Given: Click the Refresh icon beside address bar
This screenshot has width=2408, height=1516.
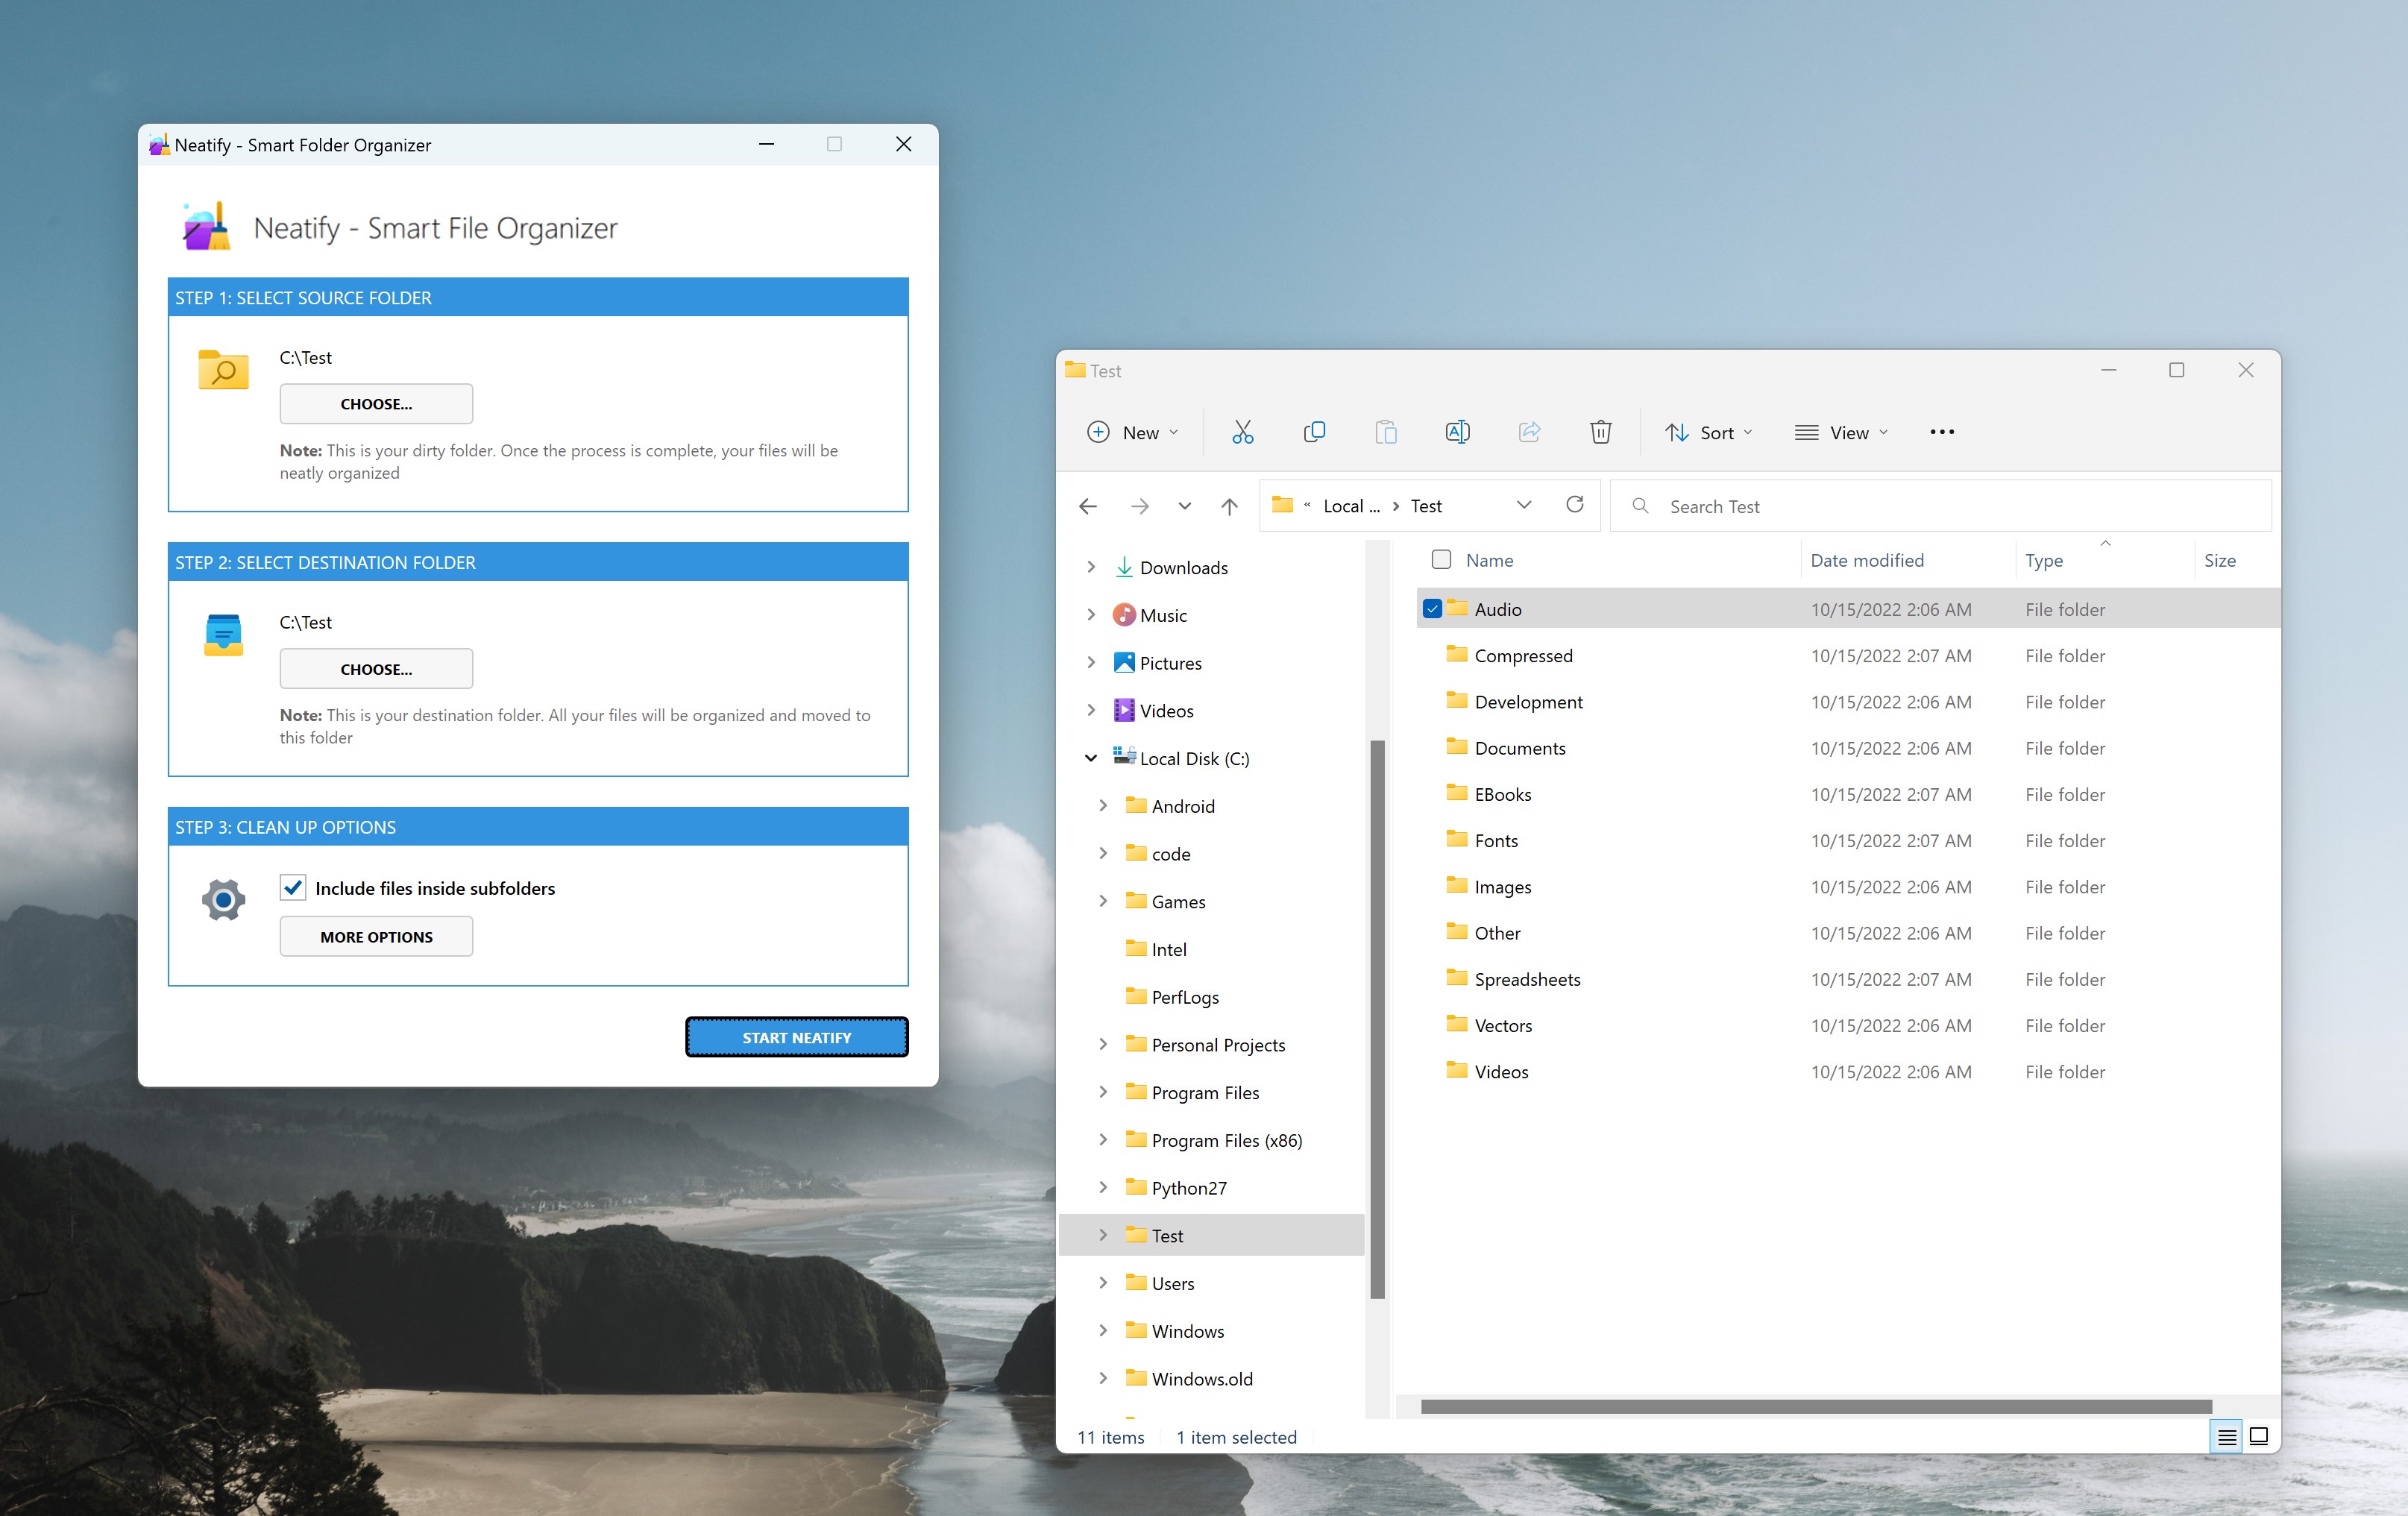Looking at the screenshot, I should 1574,505.
